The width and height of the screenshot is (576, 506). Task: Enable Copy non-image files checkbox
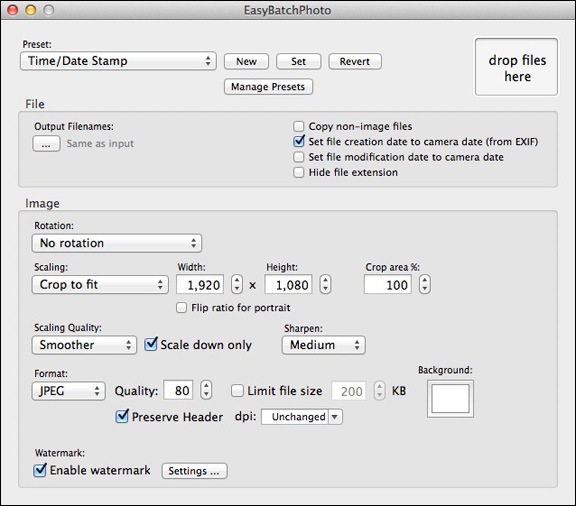(299, 126)
